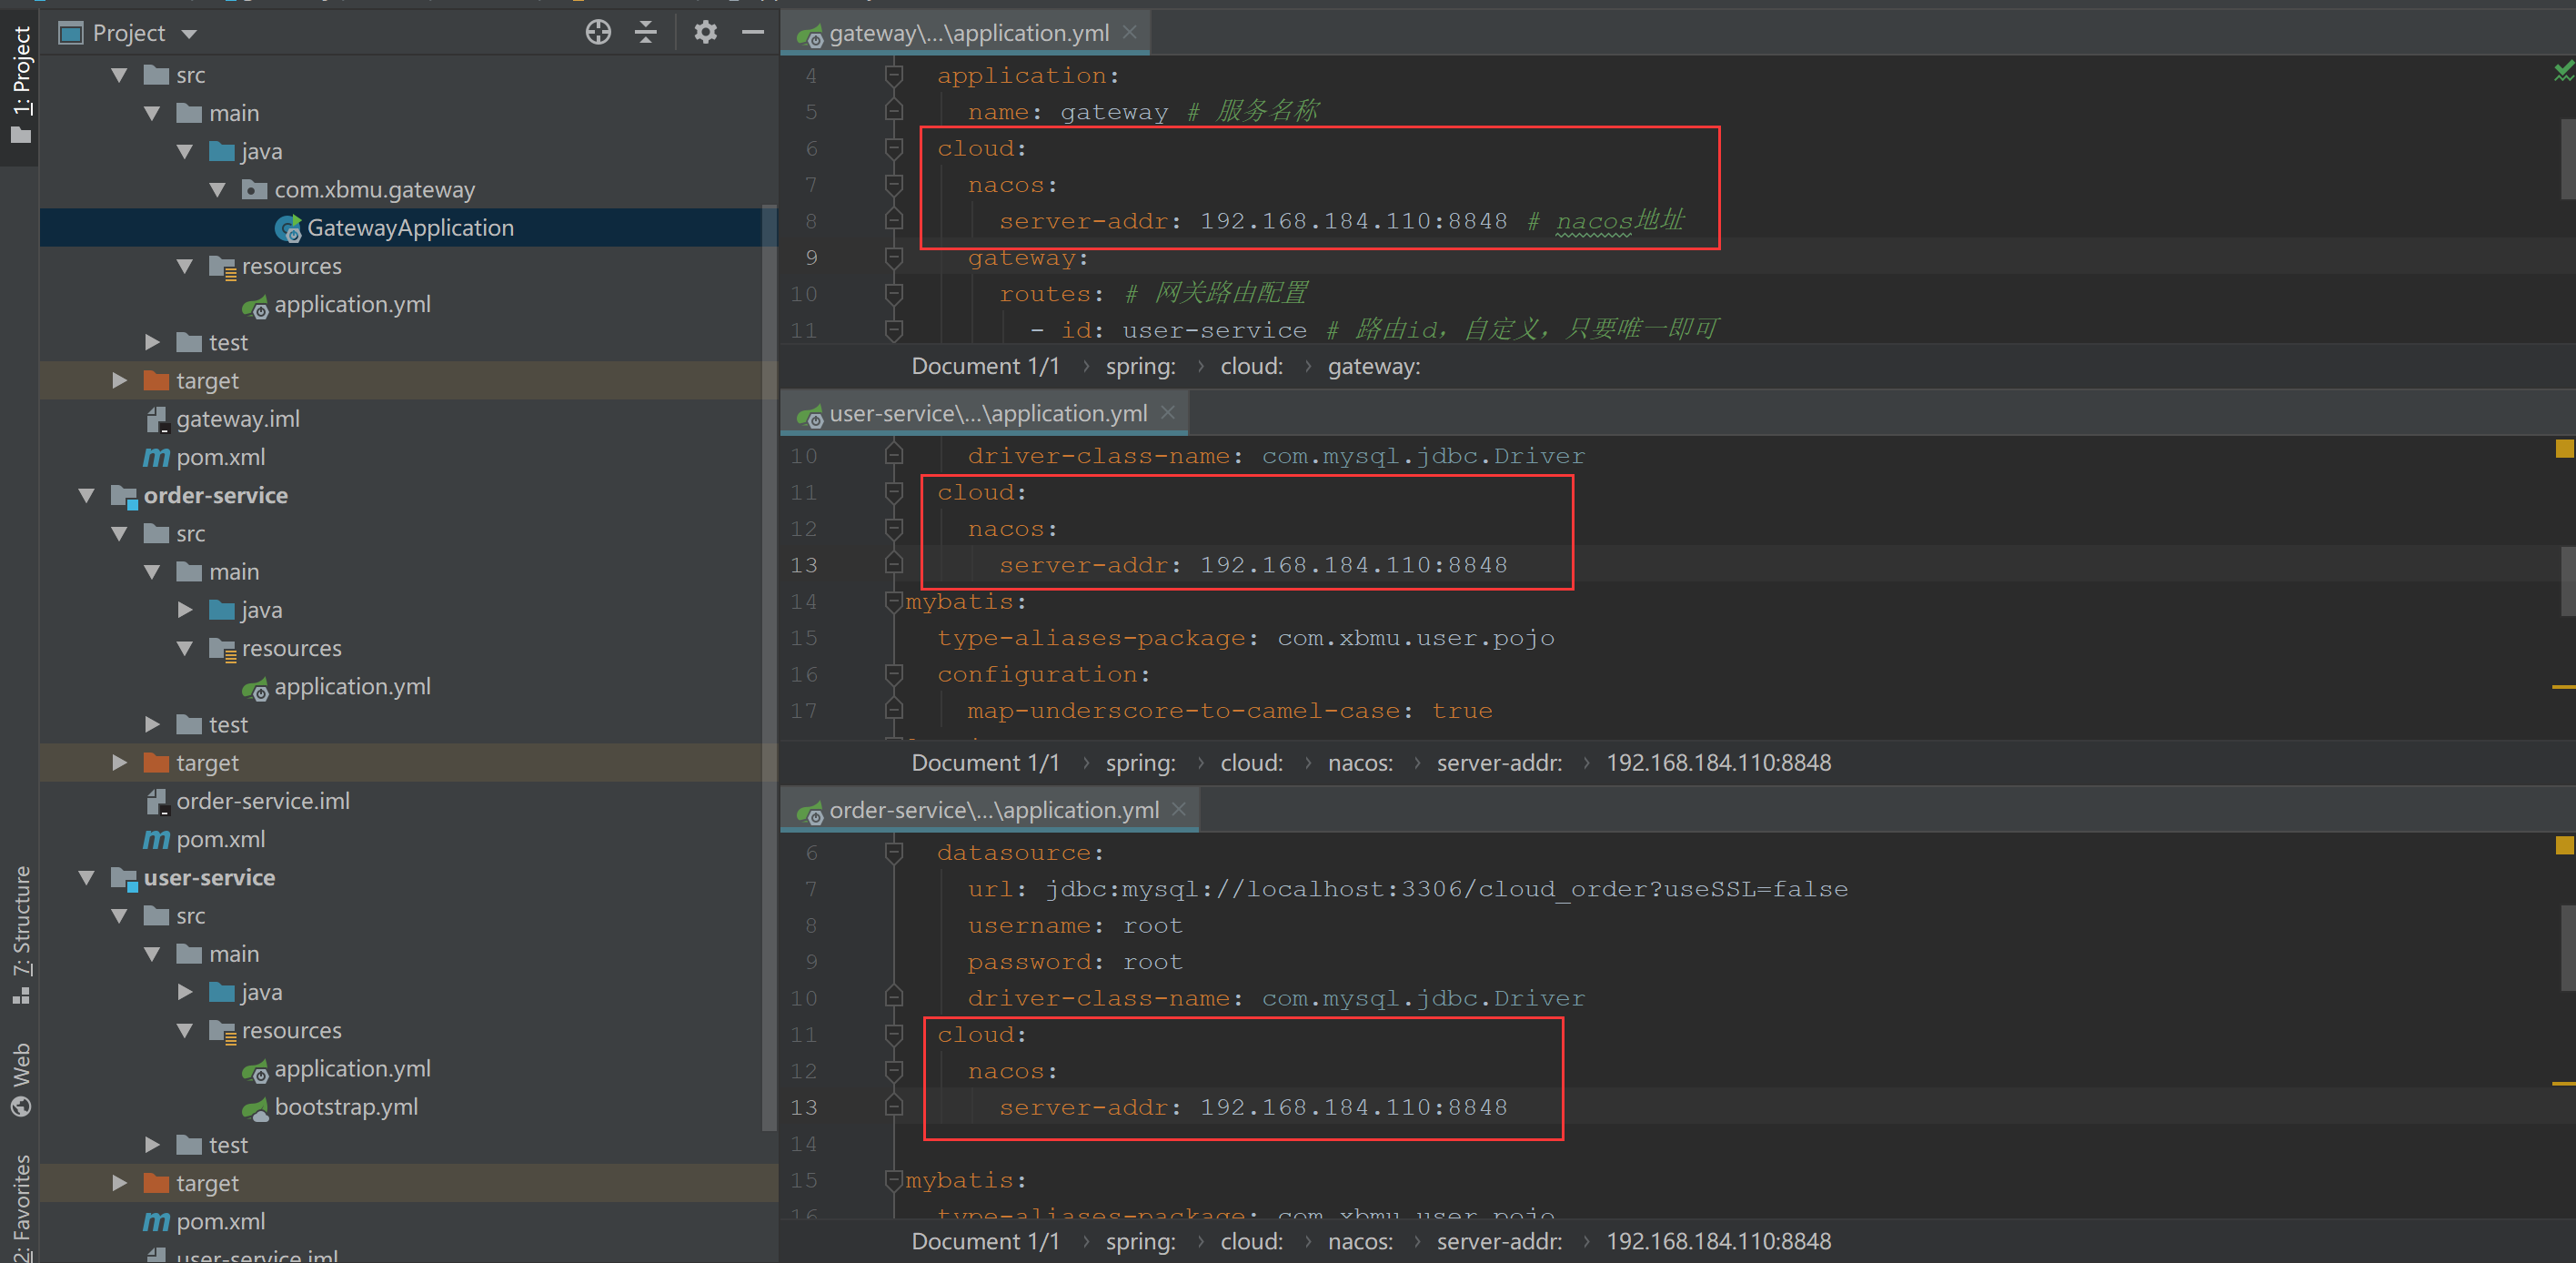Screen dimensions: 2576x1263
Task: Click Project panel vertical scrollbar
Action: pyautogui.click(x=769, y=667)
